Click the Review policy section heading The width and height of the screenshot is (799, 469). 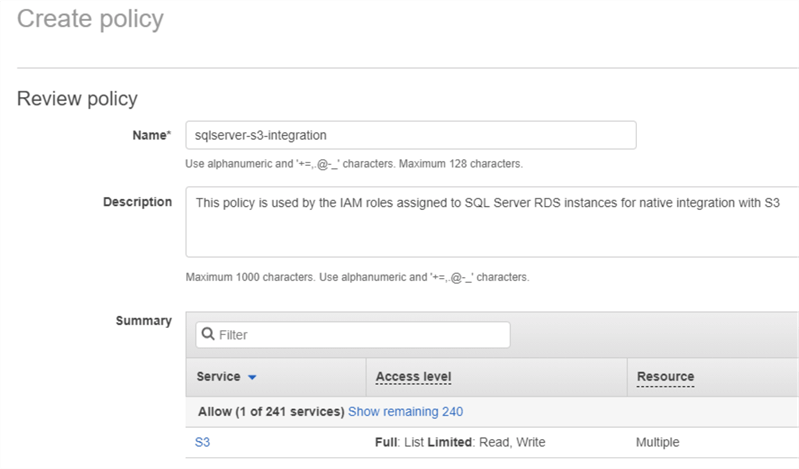(77, 98)
